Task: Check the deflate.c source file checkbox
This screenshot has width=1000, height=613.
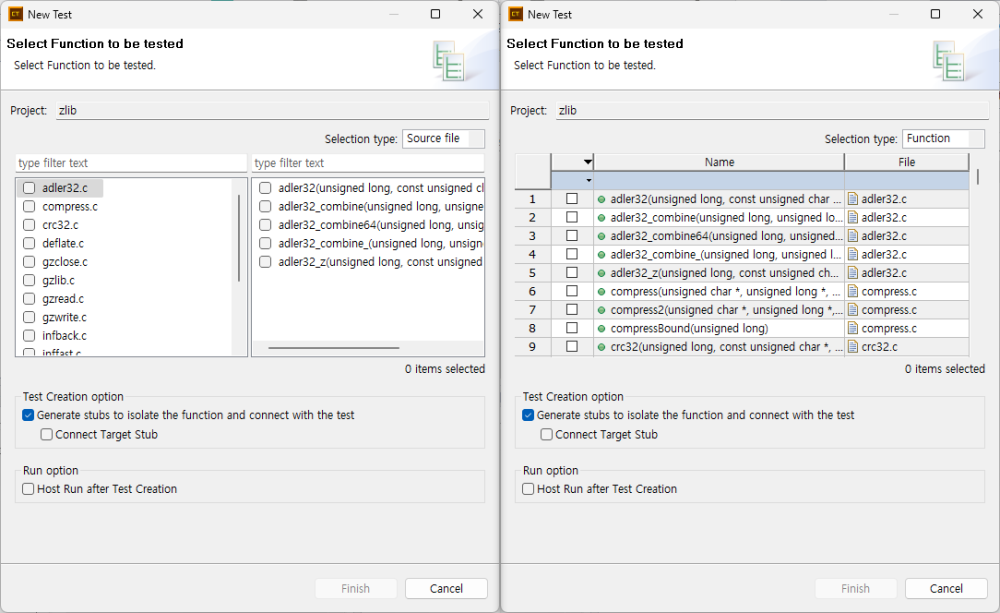Action: pyautogui.click(x=29, y=243)
